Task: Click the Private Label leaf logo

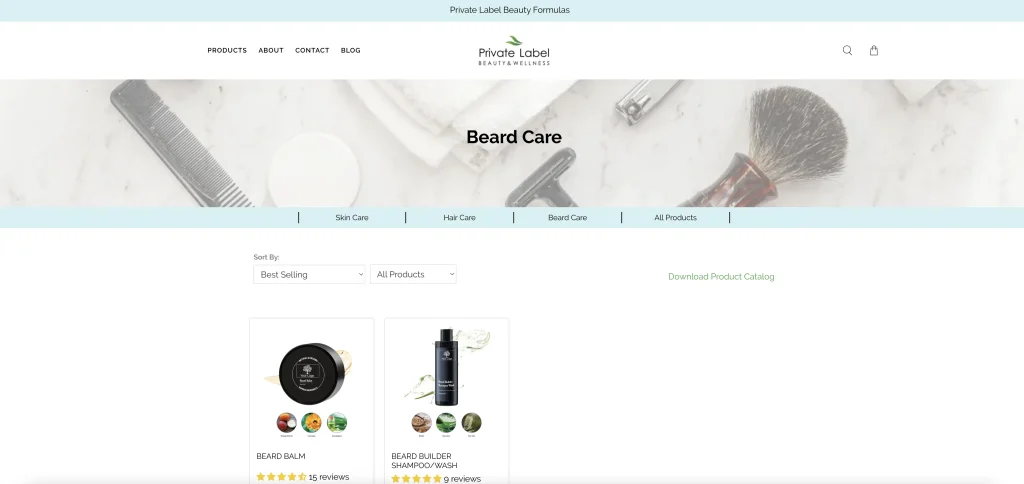Action: pyautogui.click(x=514, y=50)
